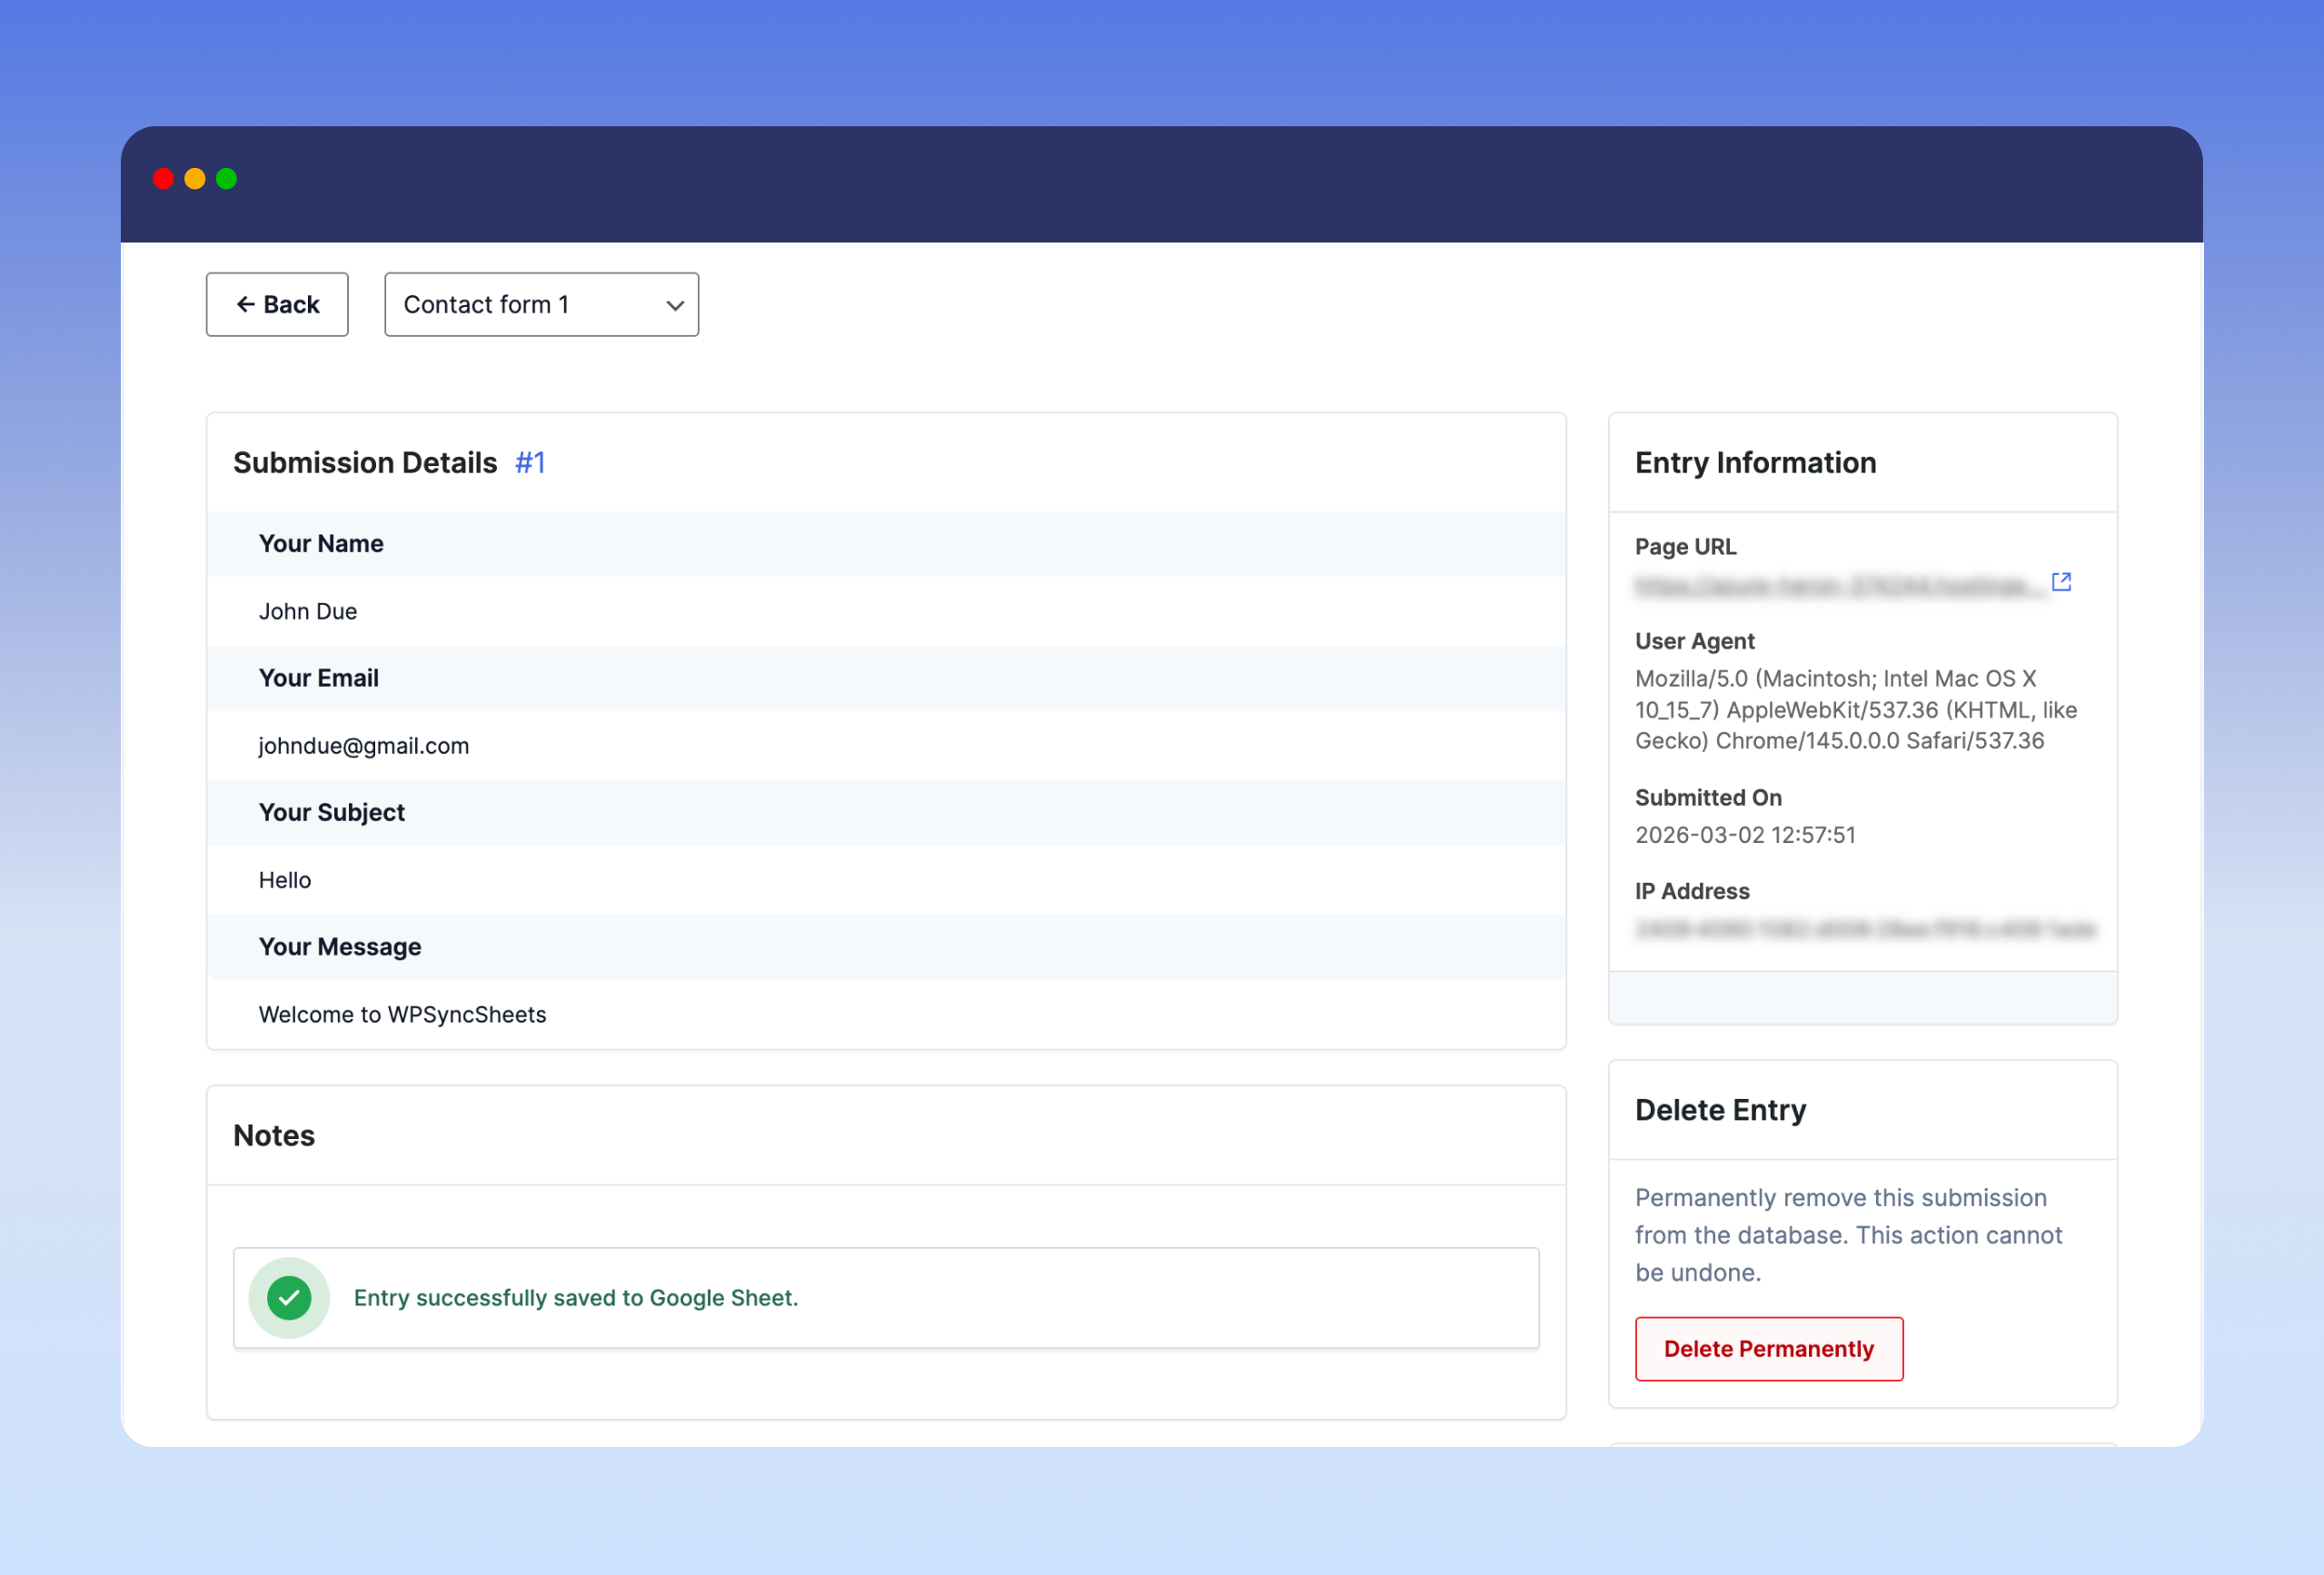
Task: Open Page URL external link icon
Action: click(x=2061, y=582)
